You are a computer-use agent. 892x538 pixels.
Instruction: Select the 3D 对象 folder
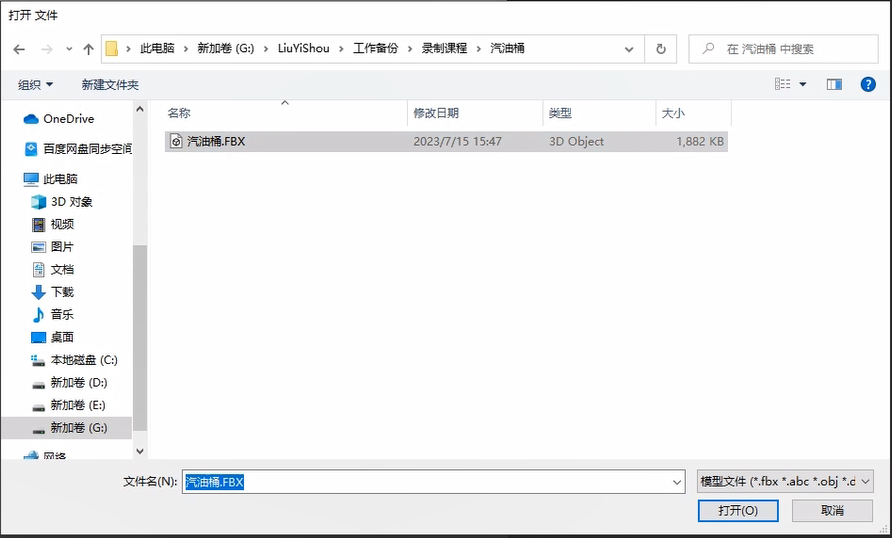pos(71,202)
